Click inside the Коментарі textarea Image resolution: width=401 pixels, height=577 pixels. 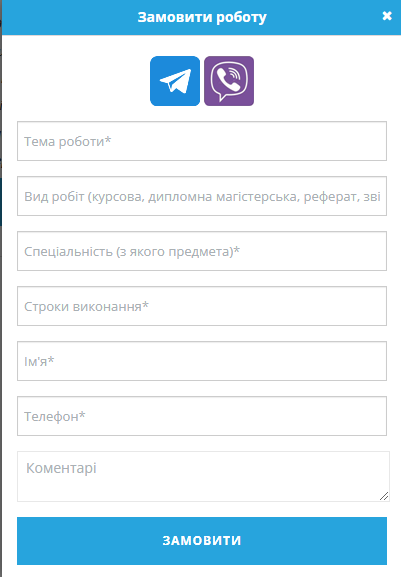point(203,476)
